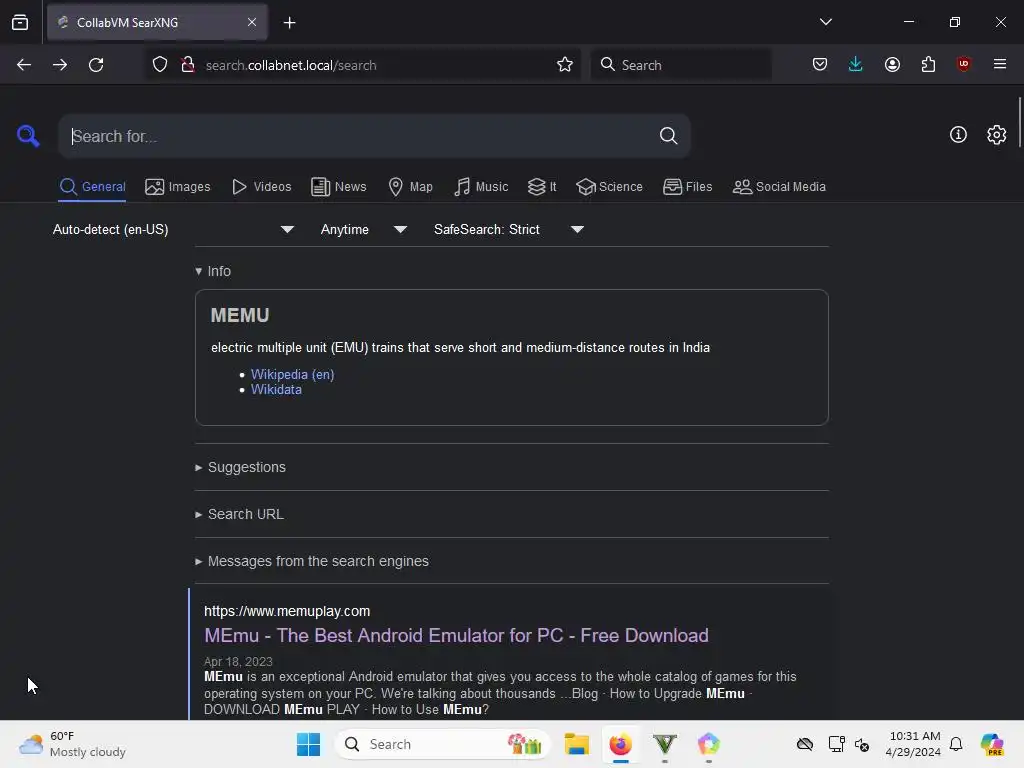Collapse the Info section

click(213, 271)
